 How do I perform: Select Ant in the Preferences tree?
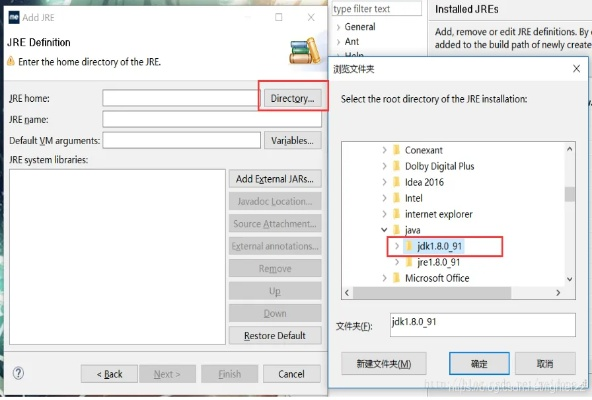(352, 42)
